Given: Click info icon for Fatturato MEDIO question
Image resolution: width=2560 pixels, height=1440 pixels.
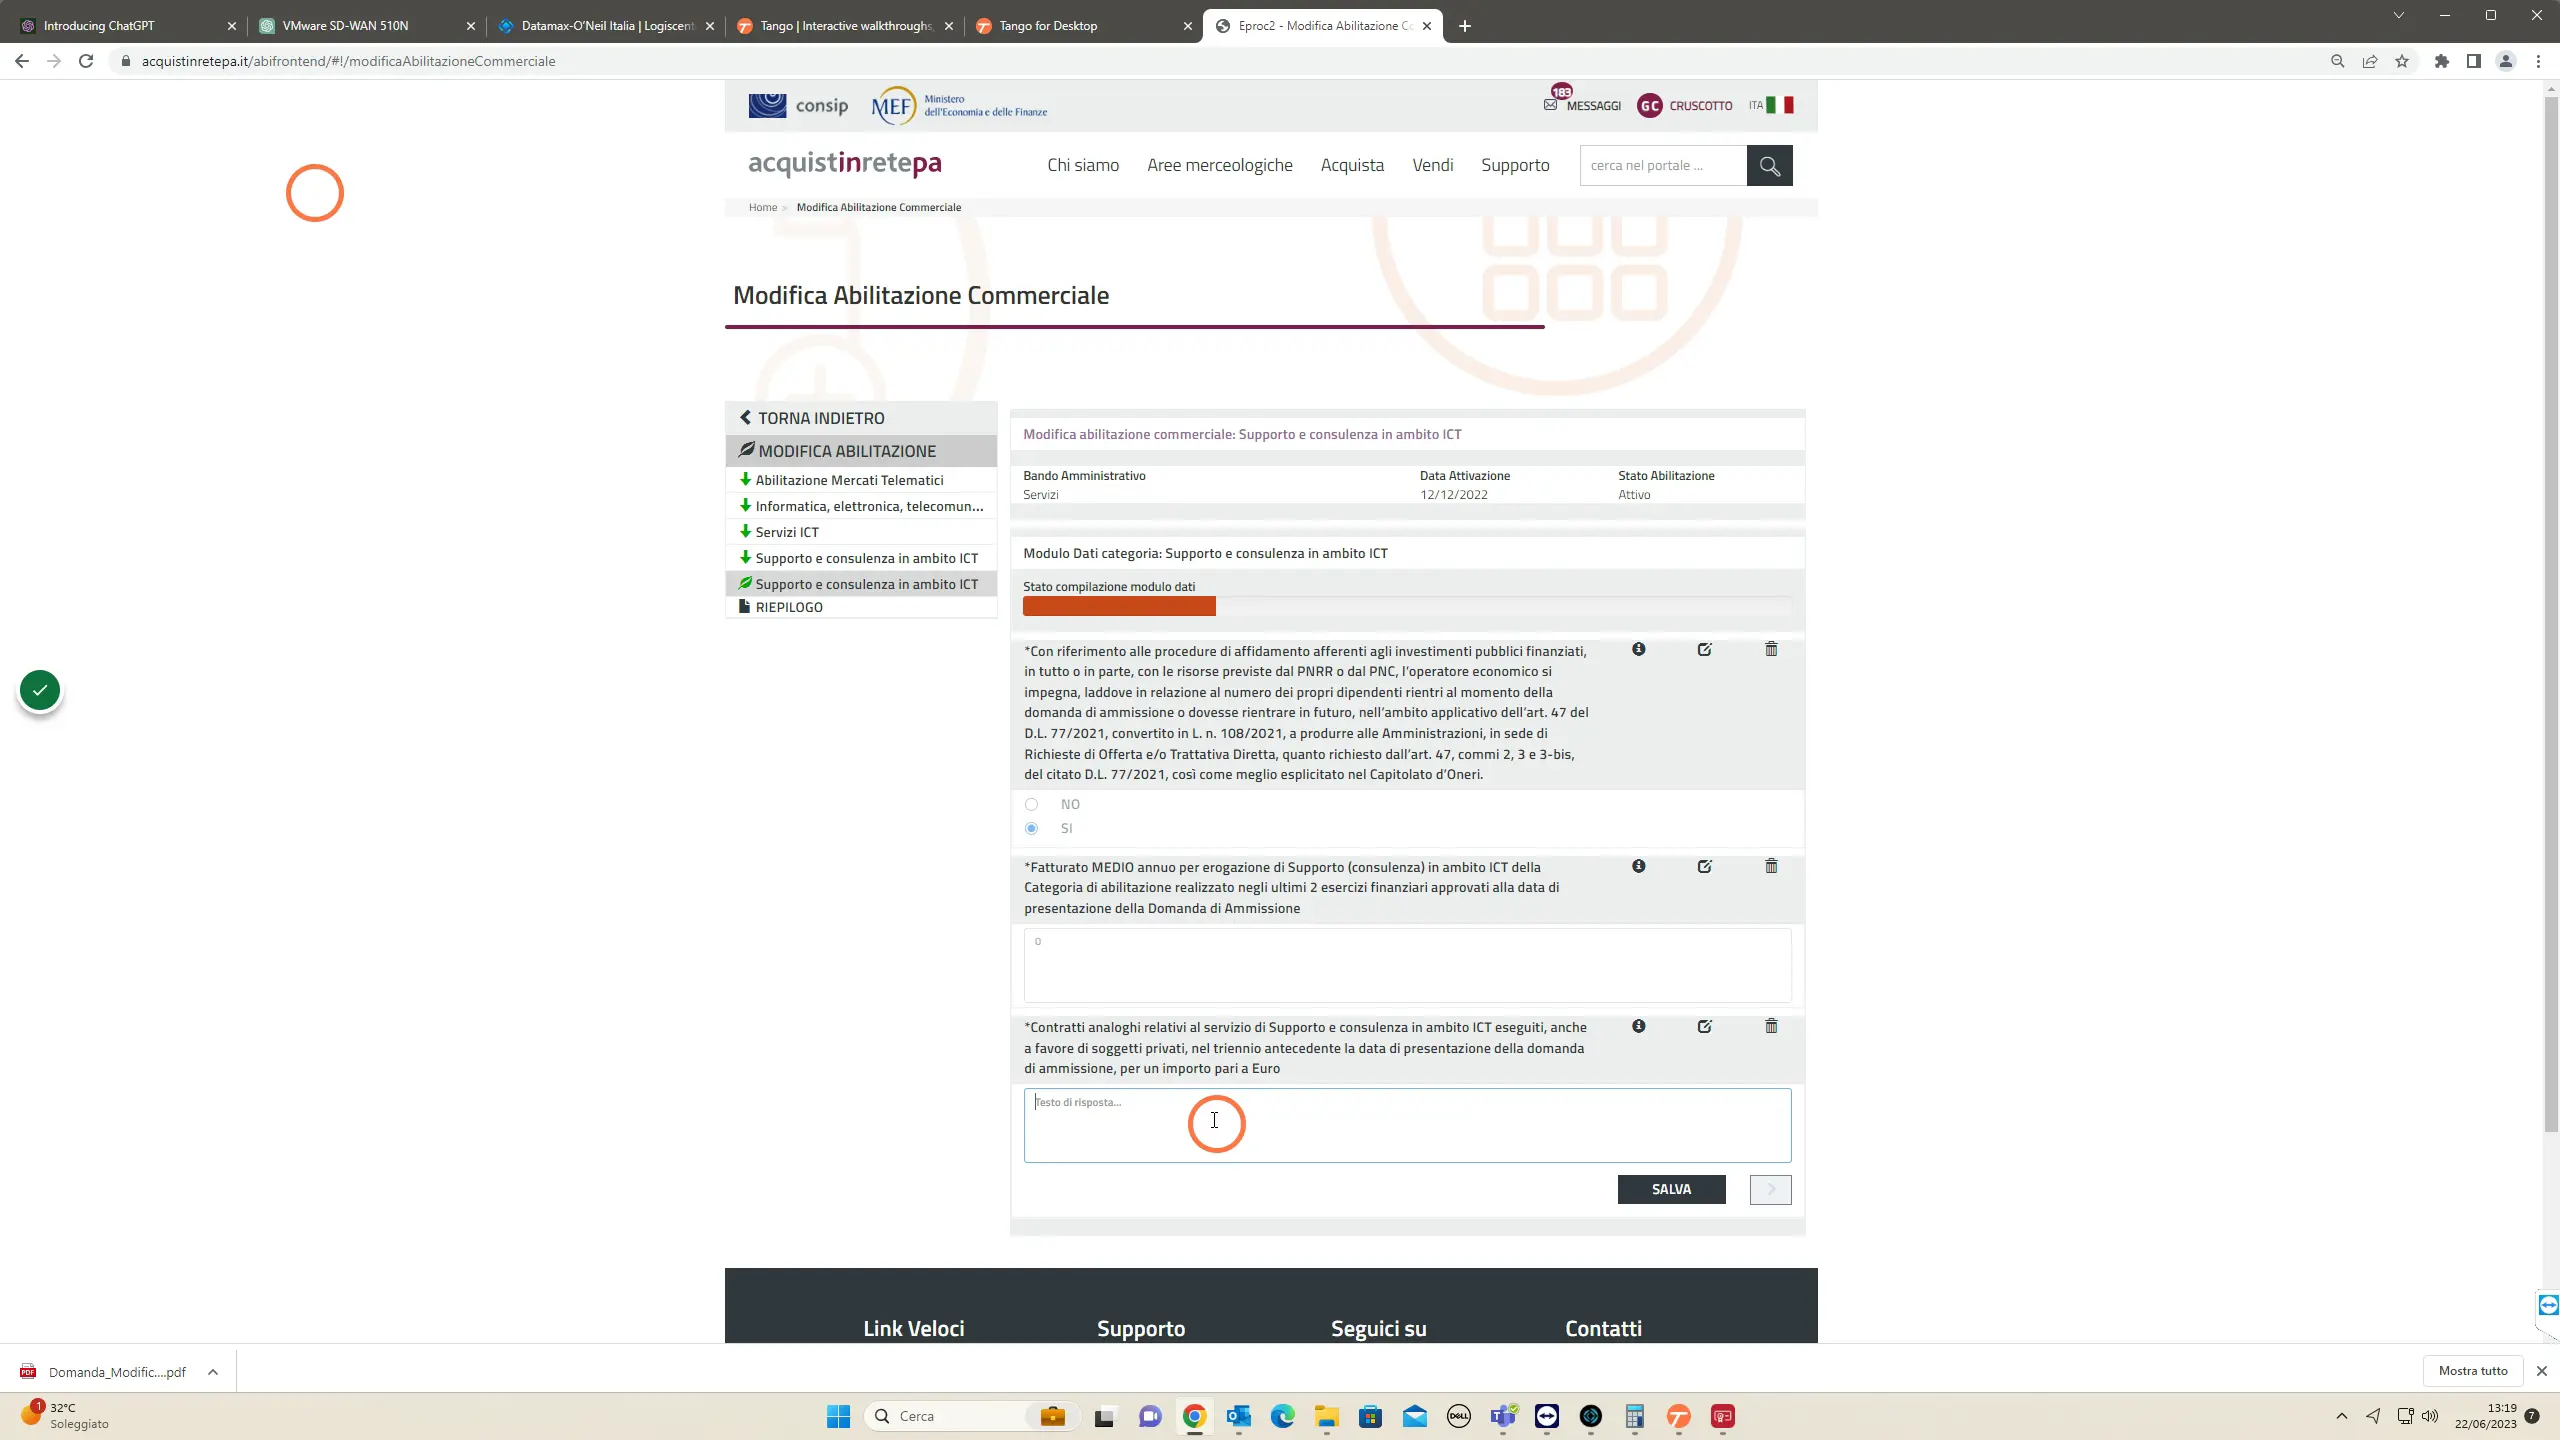Looking at the screenshot, I should [1638, 866].
